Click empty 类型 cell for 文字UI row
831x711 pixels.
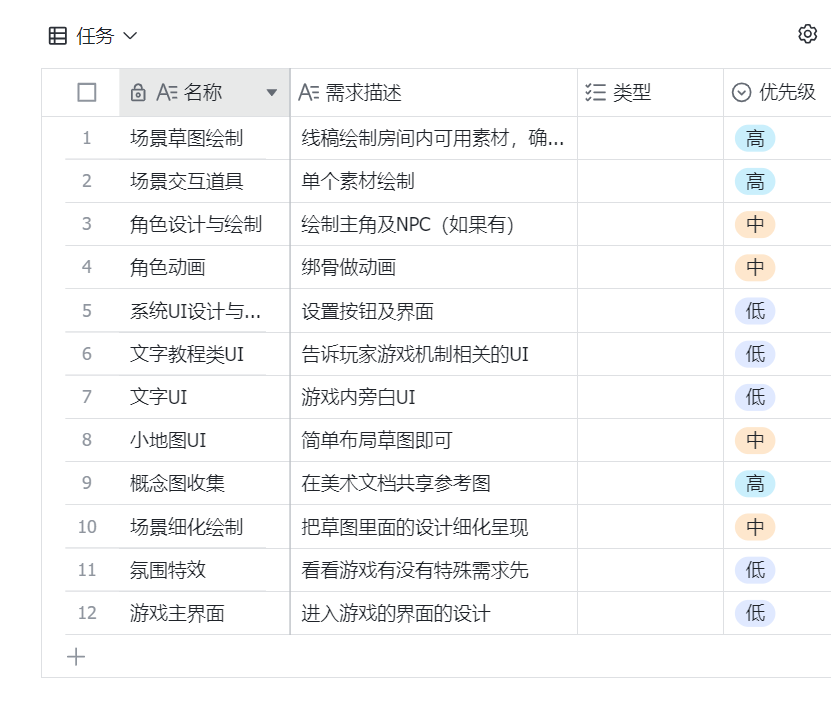(650, 397)
